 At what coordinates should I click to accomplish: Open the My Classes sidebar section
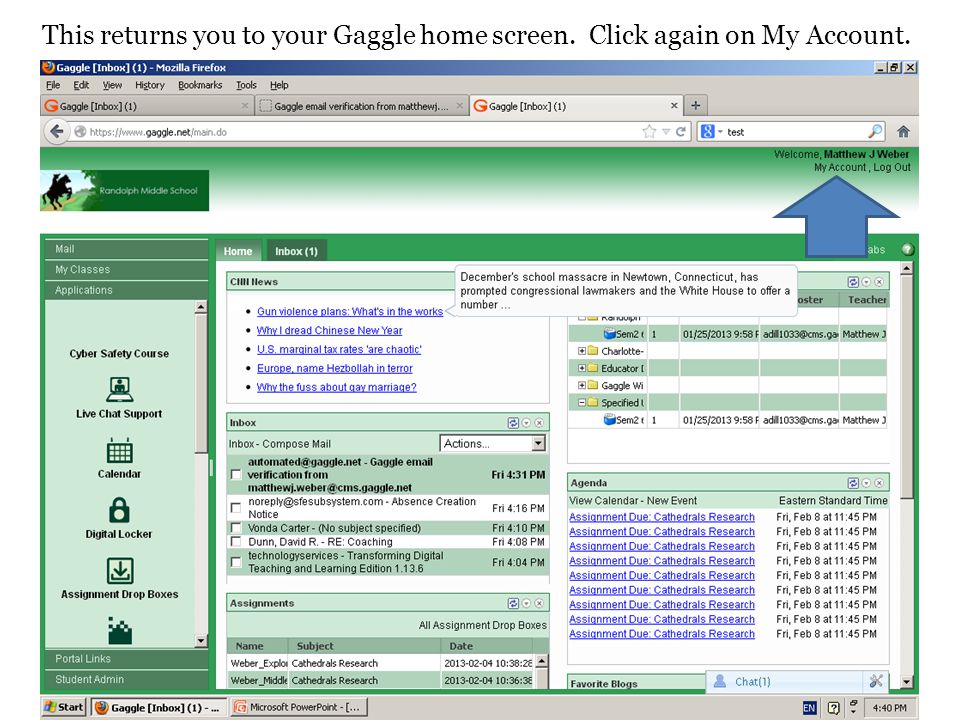(x=126, y=269)
